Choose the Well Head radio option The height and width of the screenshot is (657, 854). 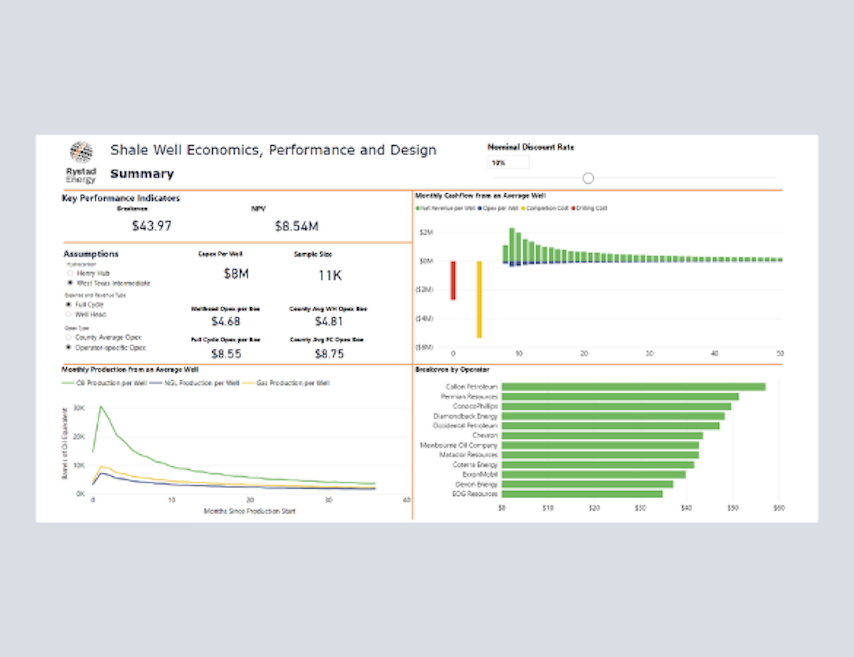click(x=69, y=314)
